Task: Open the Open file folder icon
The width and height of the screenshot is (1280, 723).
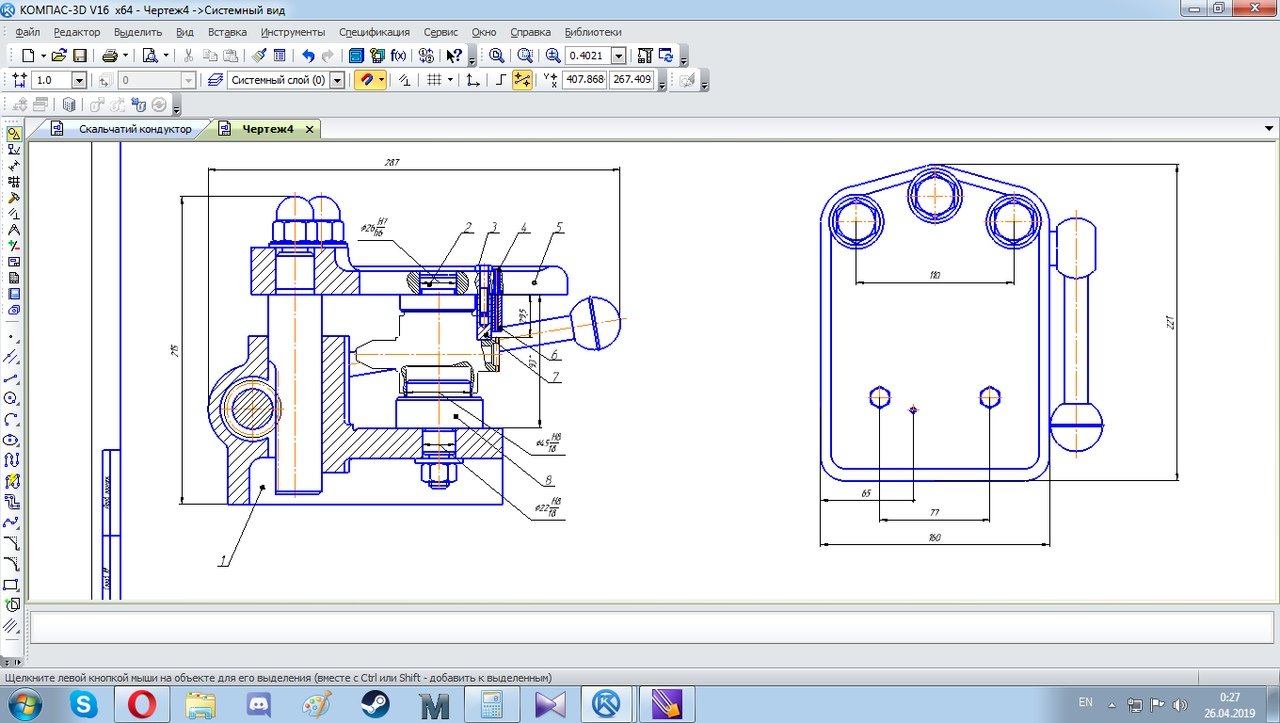Action: point(59,56)
